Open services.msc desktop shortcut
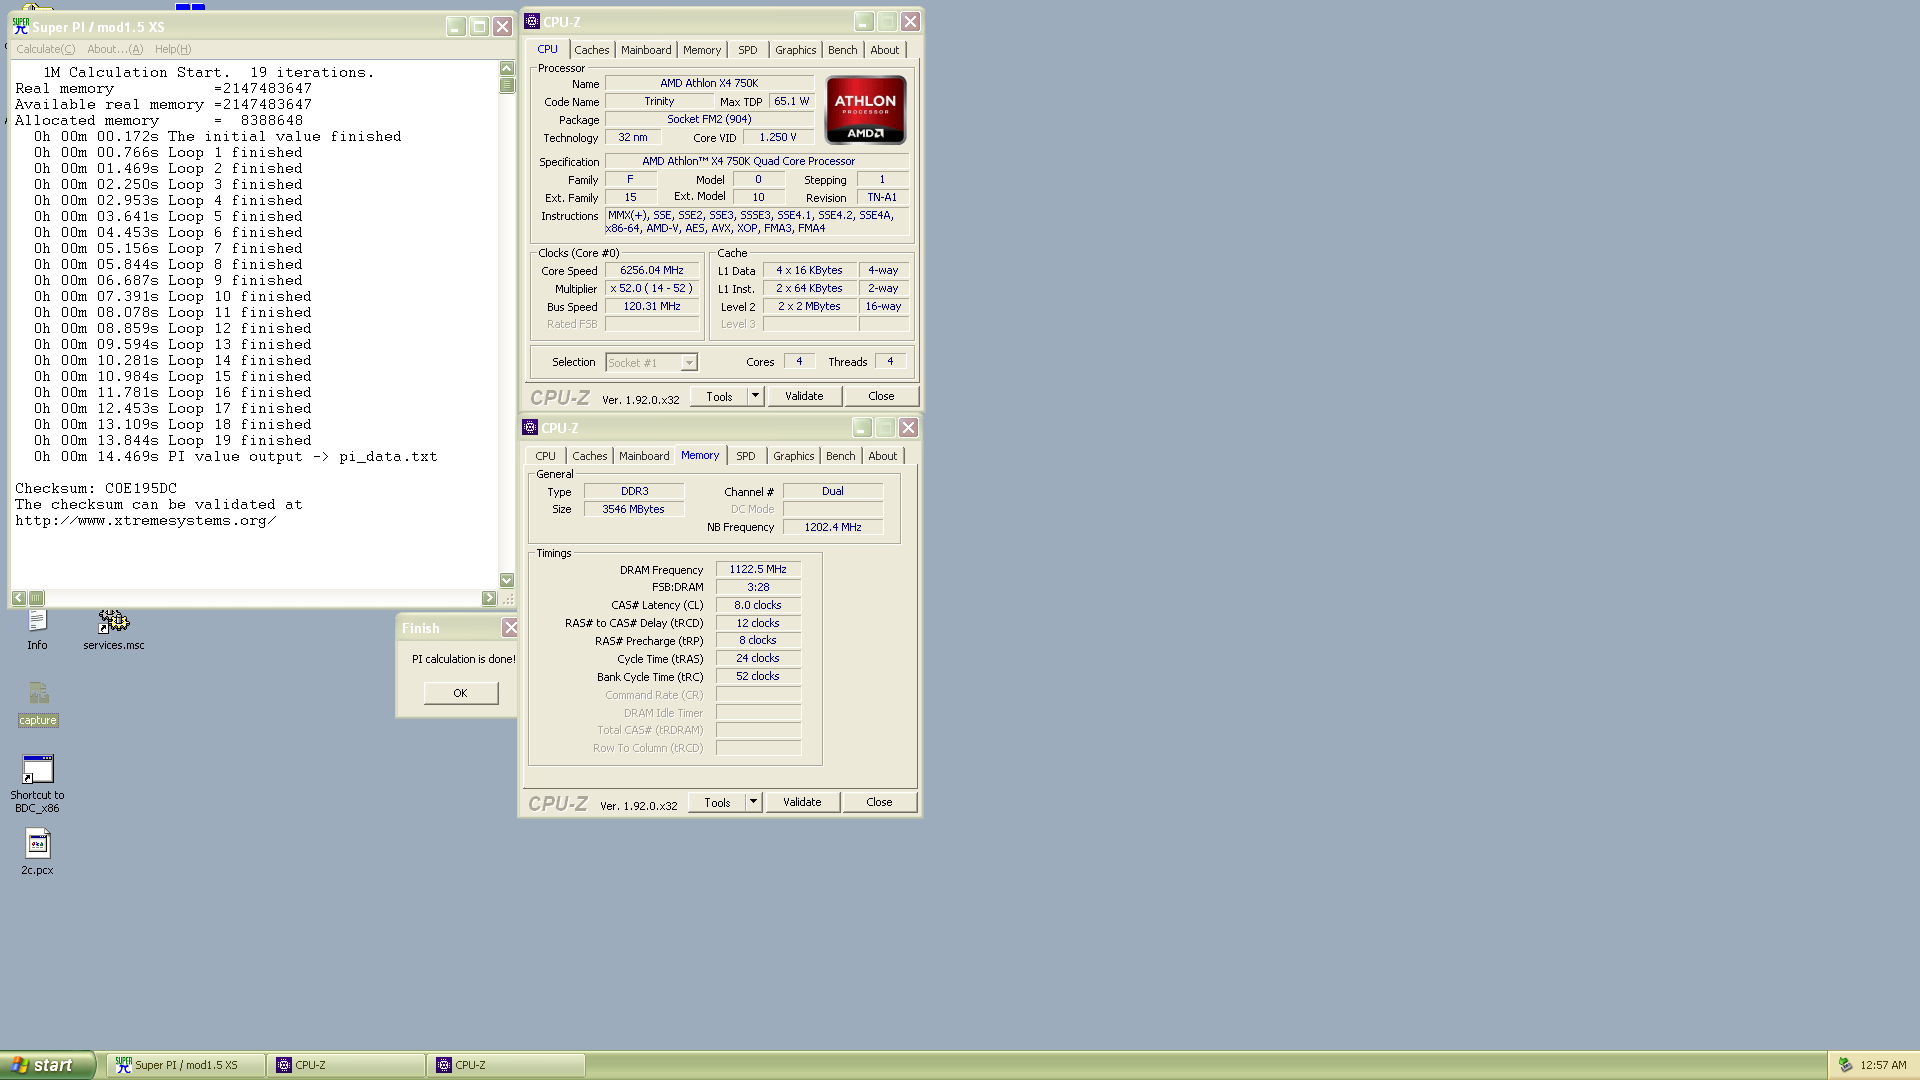This screenshot has height=1080, width=1920. click(113, 630)
